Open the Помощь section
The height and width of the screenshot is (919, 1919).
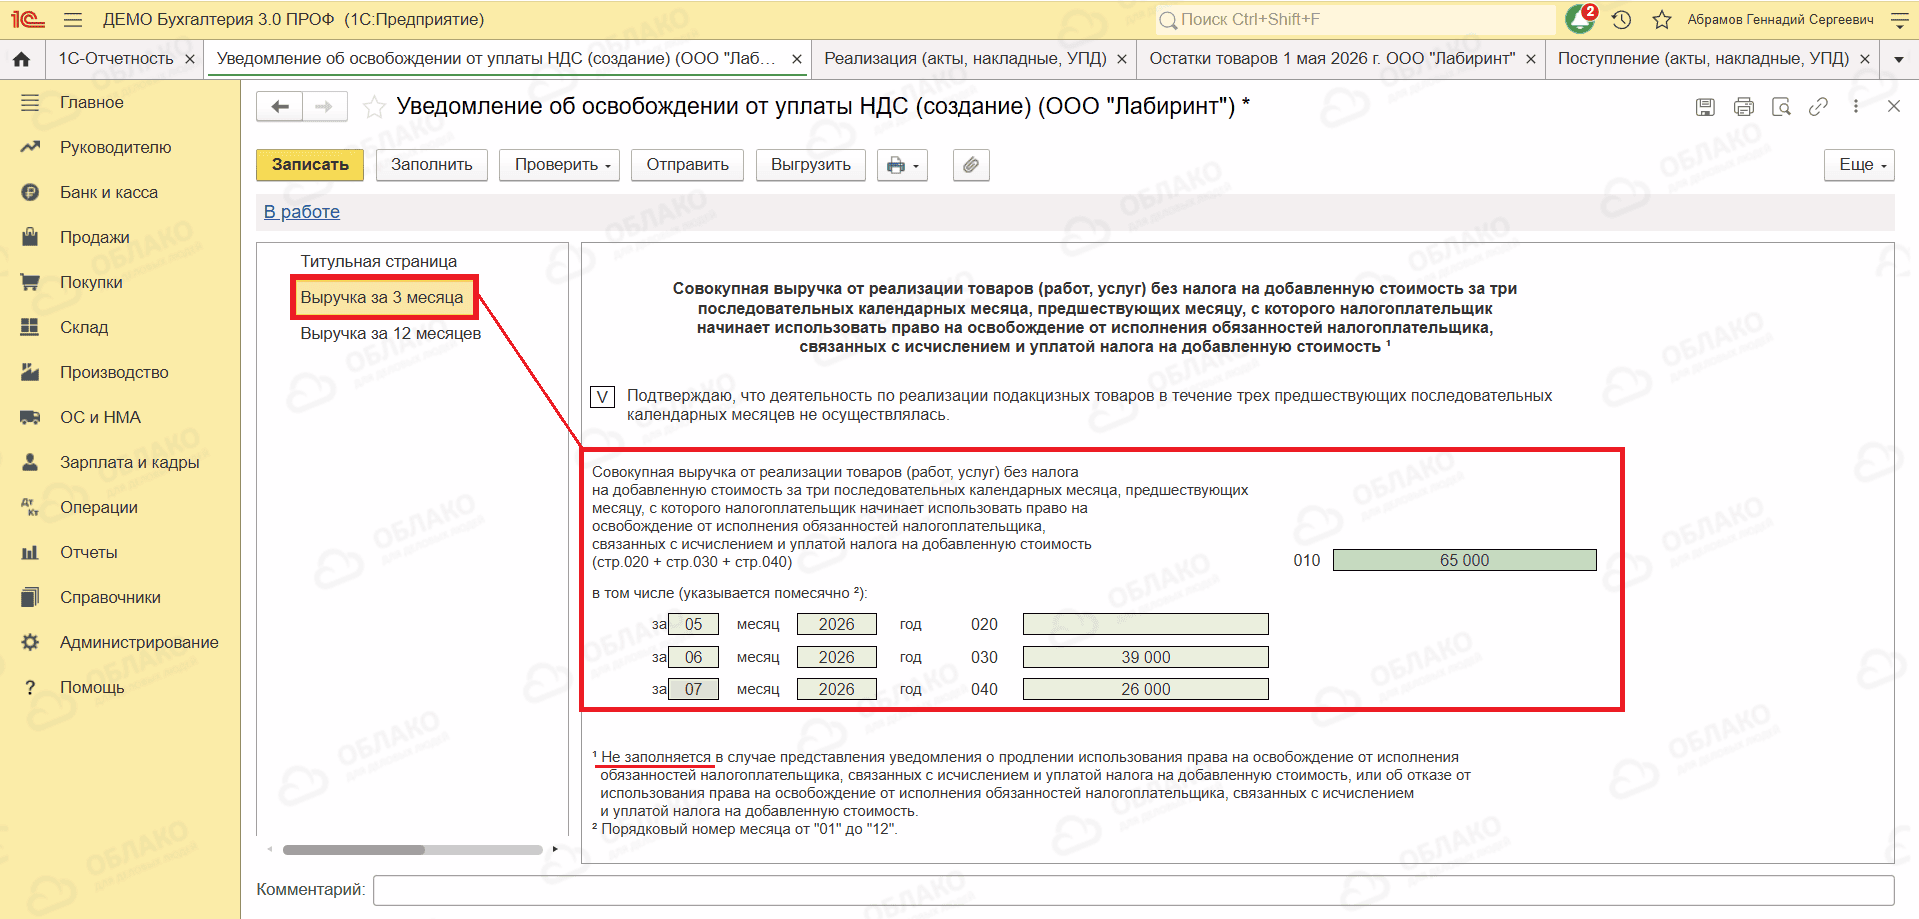point(92,687)
